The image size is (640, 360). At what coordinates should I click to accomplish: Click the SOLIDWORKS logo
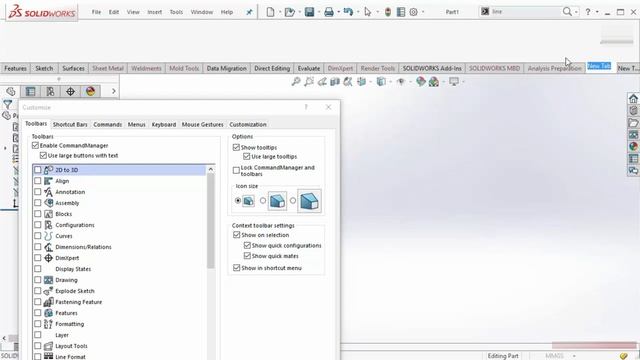coord(42,12)
